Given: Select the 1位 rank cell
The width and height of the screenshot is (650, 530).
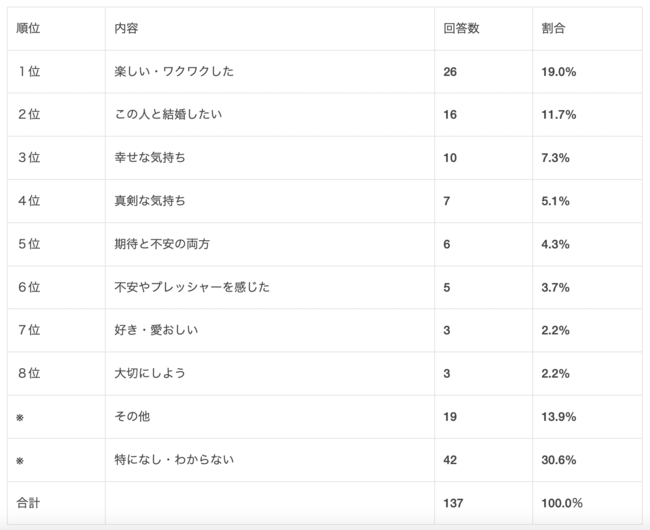Looking at the screenshot, I should 29,72.
